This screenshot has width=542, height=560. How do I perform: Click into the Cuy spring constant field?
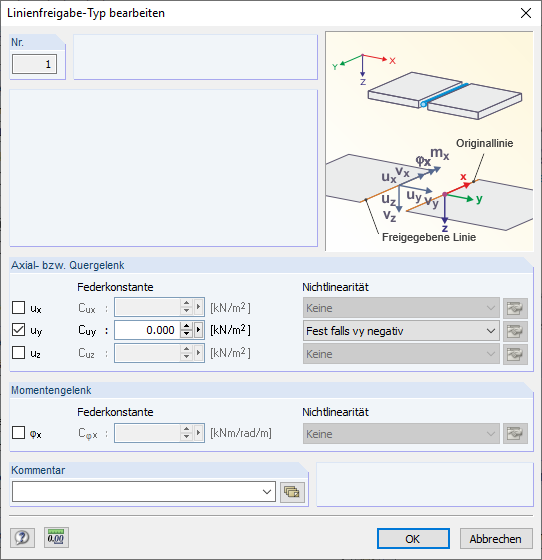pos(147,330)
